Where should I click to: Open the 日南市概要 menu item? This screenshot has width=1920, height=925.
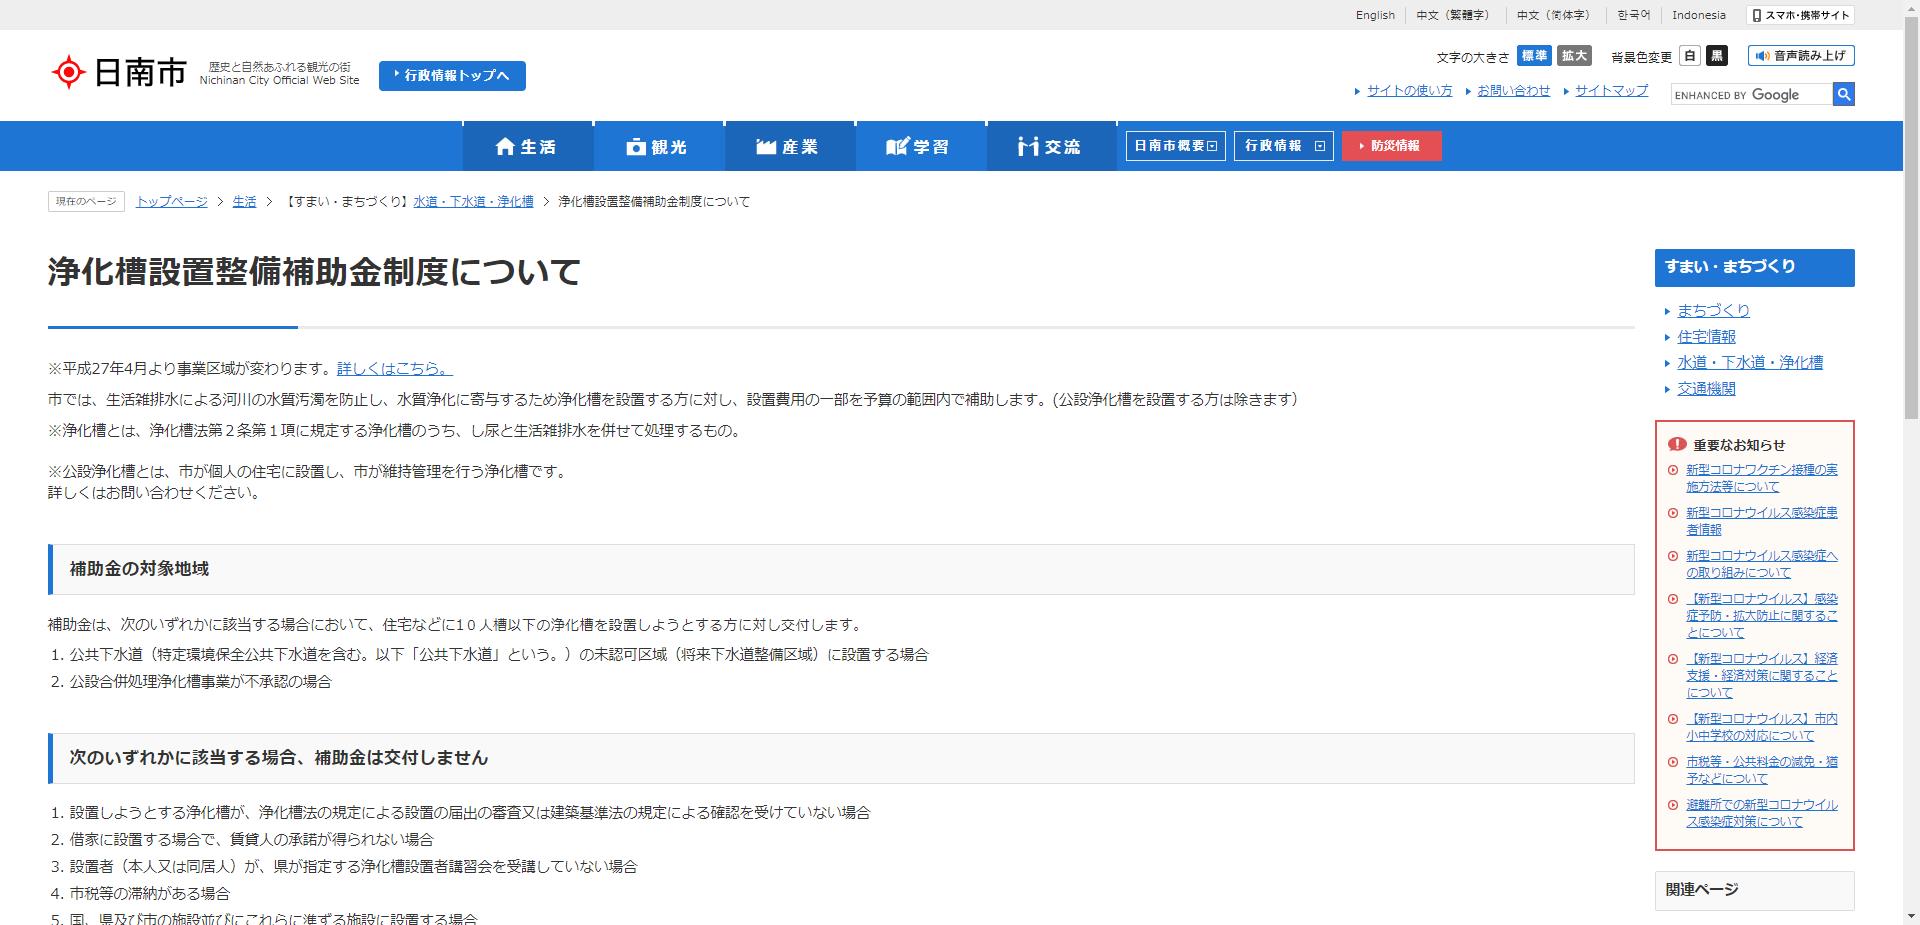point(1175,146)
